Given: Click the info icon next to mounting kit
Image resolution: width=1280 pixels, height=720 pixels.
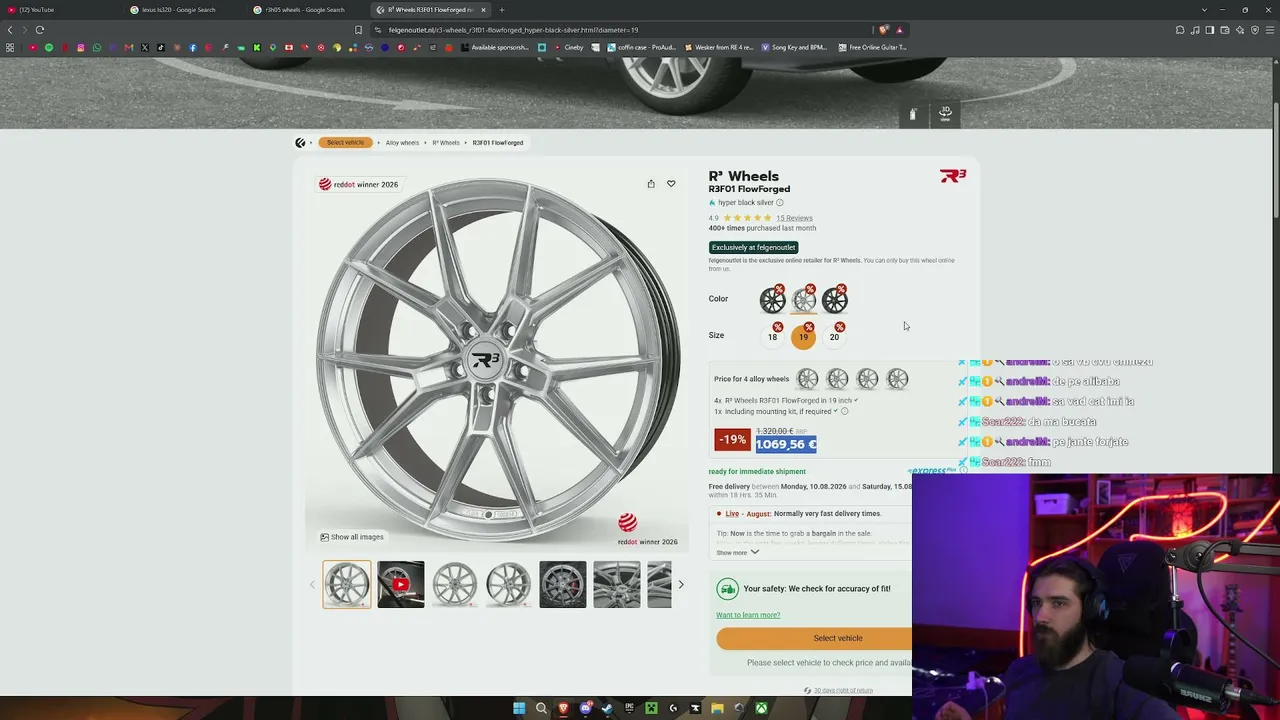Looking at the screenshot, I should pyautogui.click(x=844, y=411).
